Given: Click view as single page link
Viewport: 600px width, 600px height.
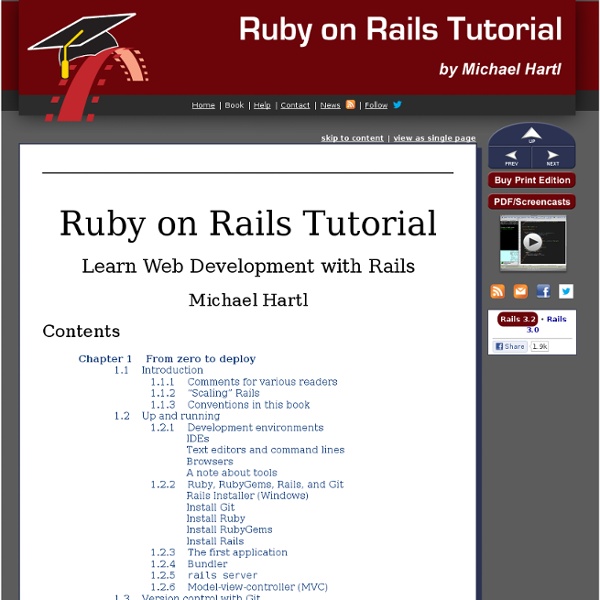Looking at the screenshot, I should 434,138.
